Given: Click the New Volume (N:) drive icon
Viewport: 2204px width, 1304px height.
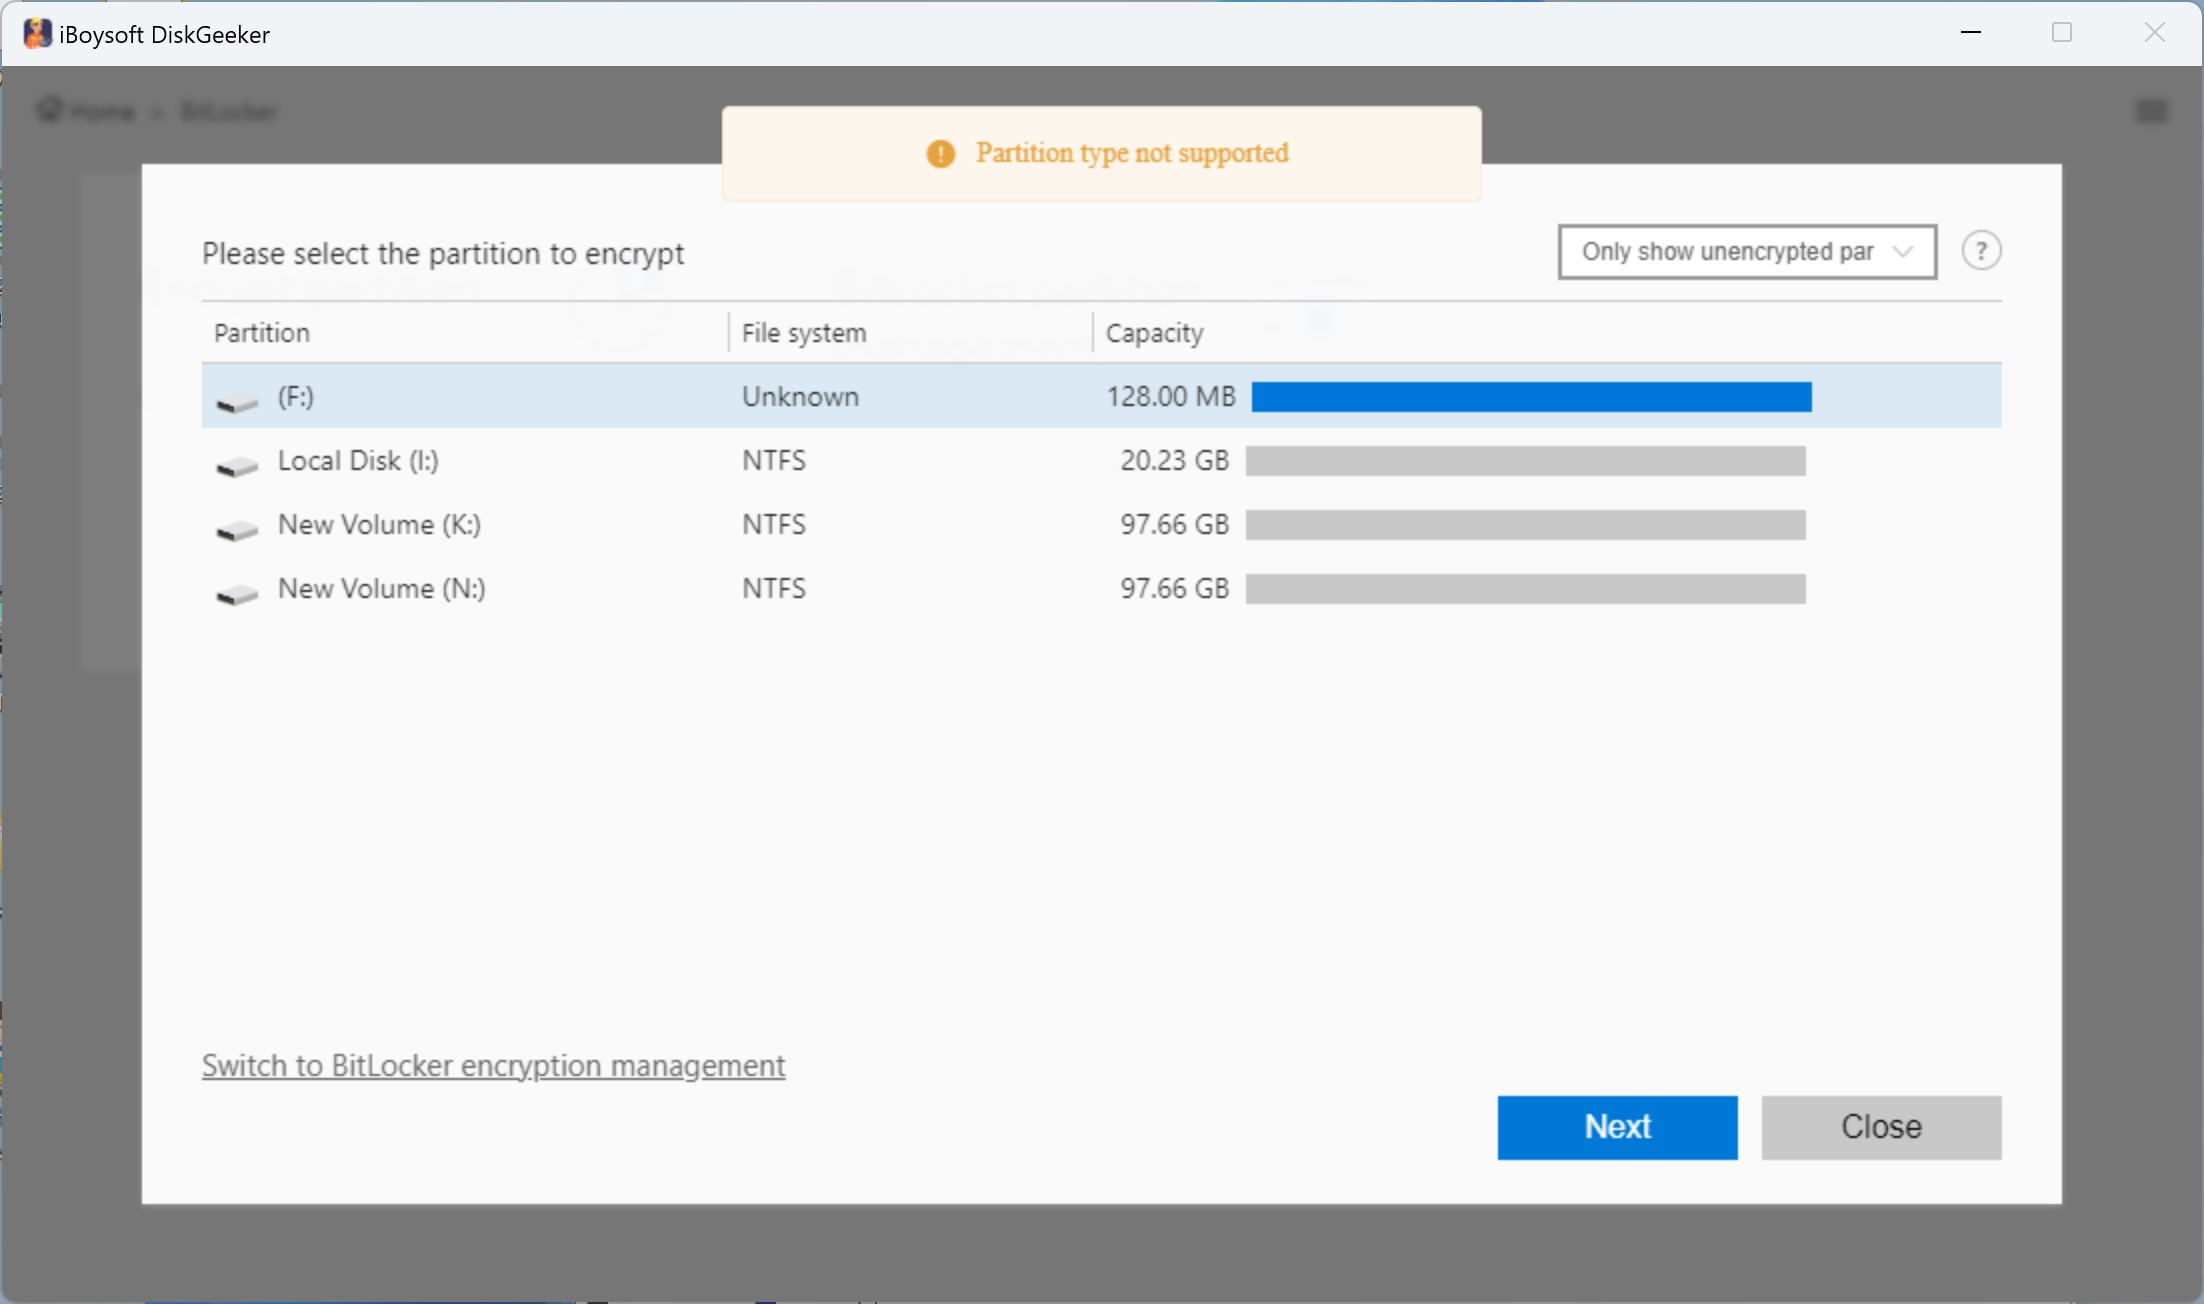Looking at the screenshot, I should click(237, 593).
